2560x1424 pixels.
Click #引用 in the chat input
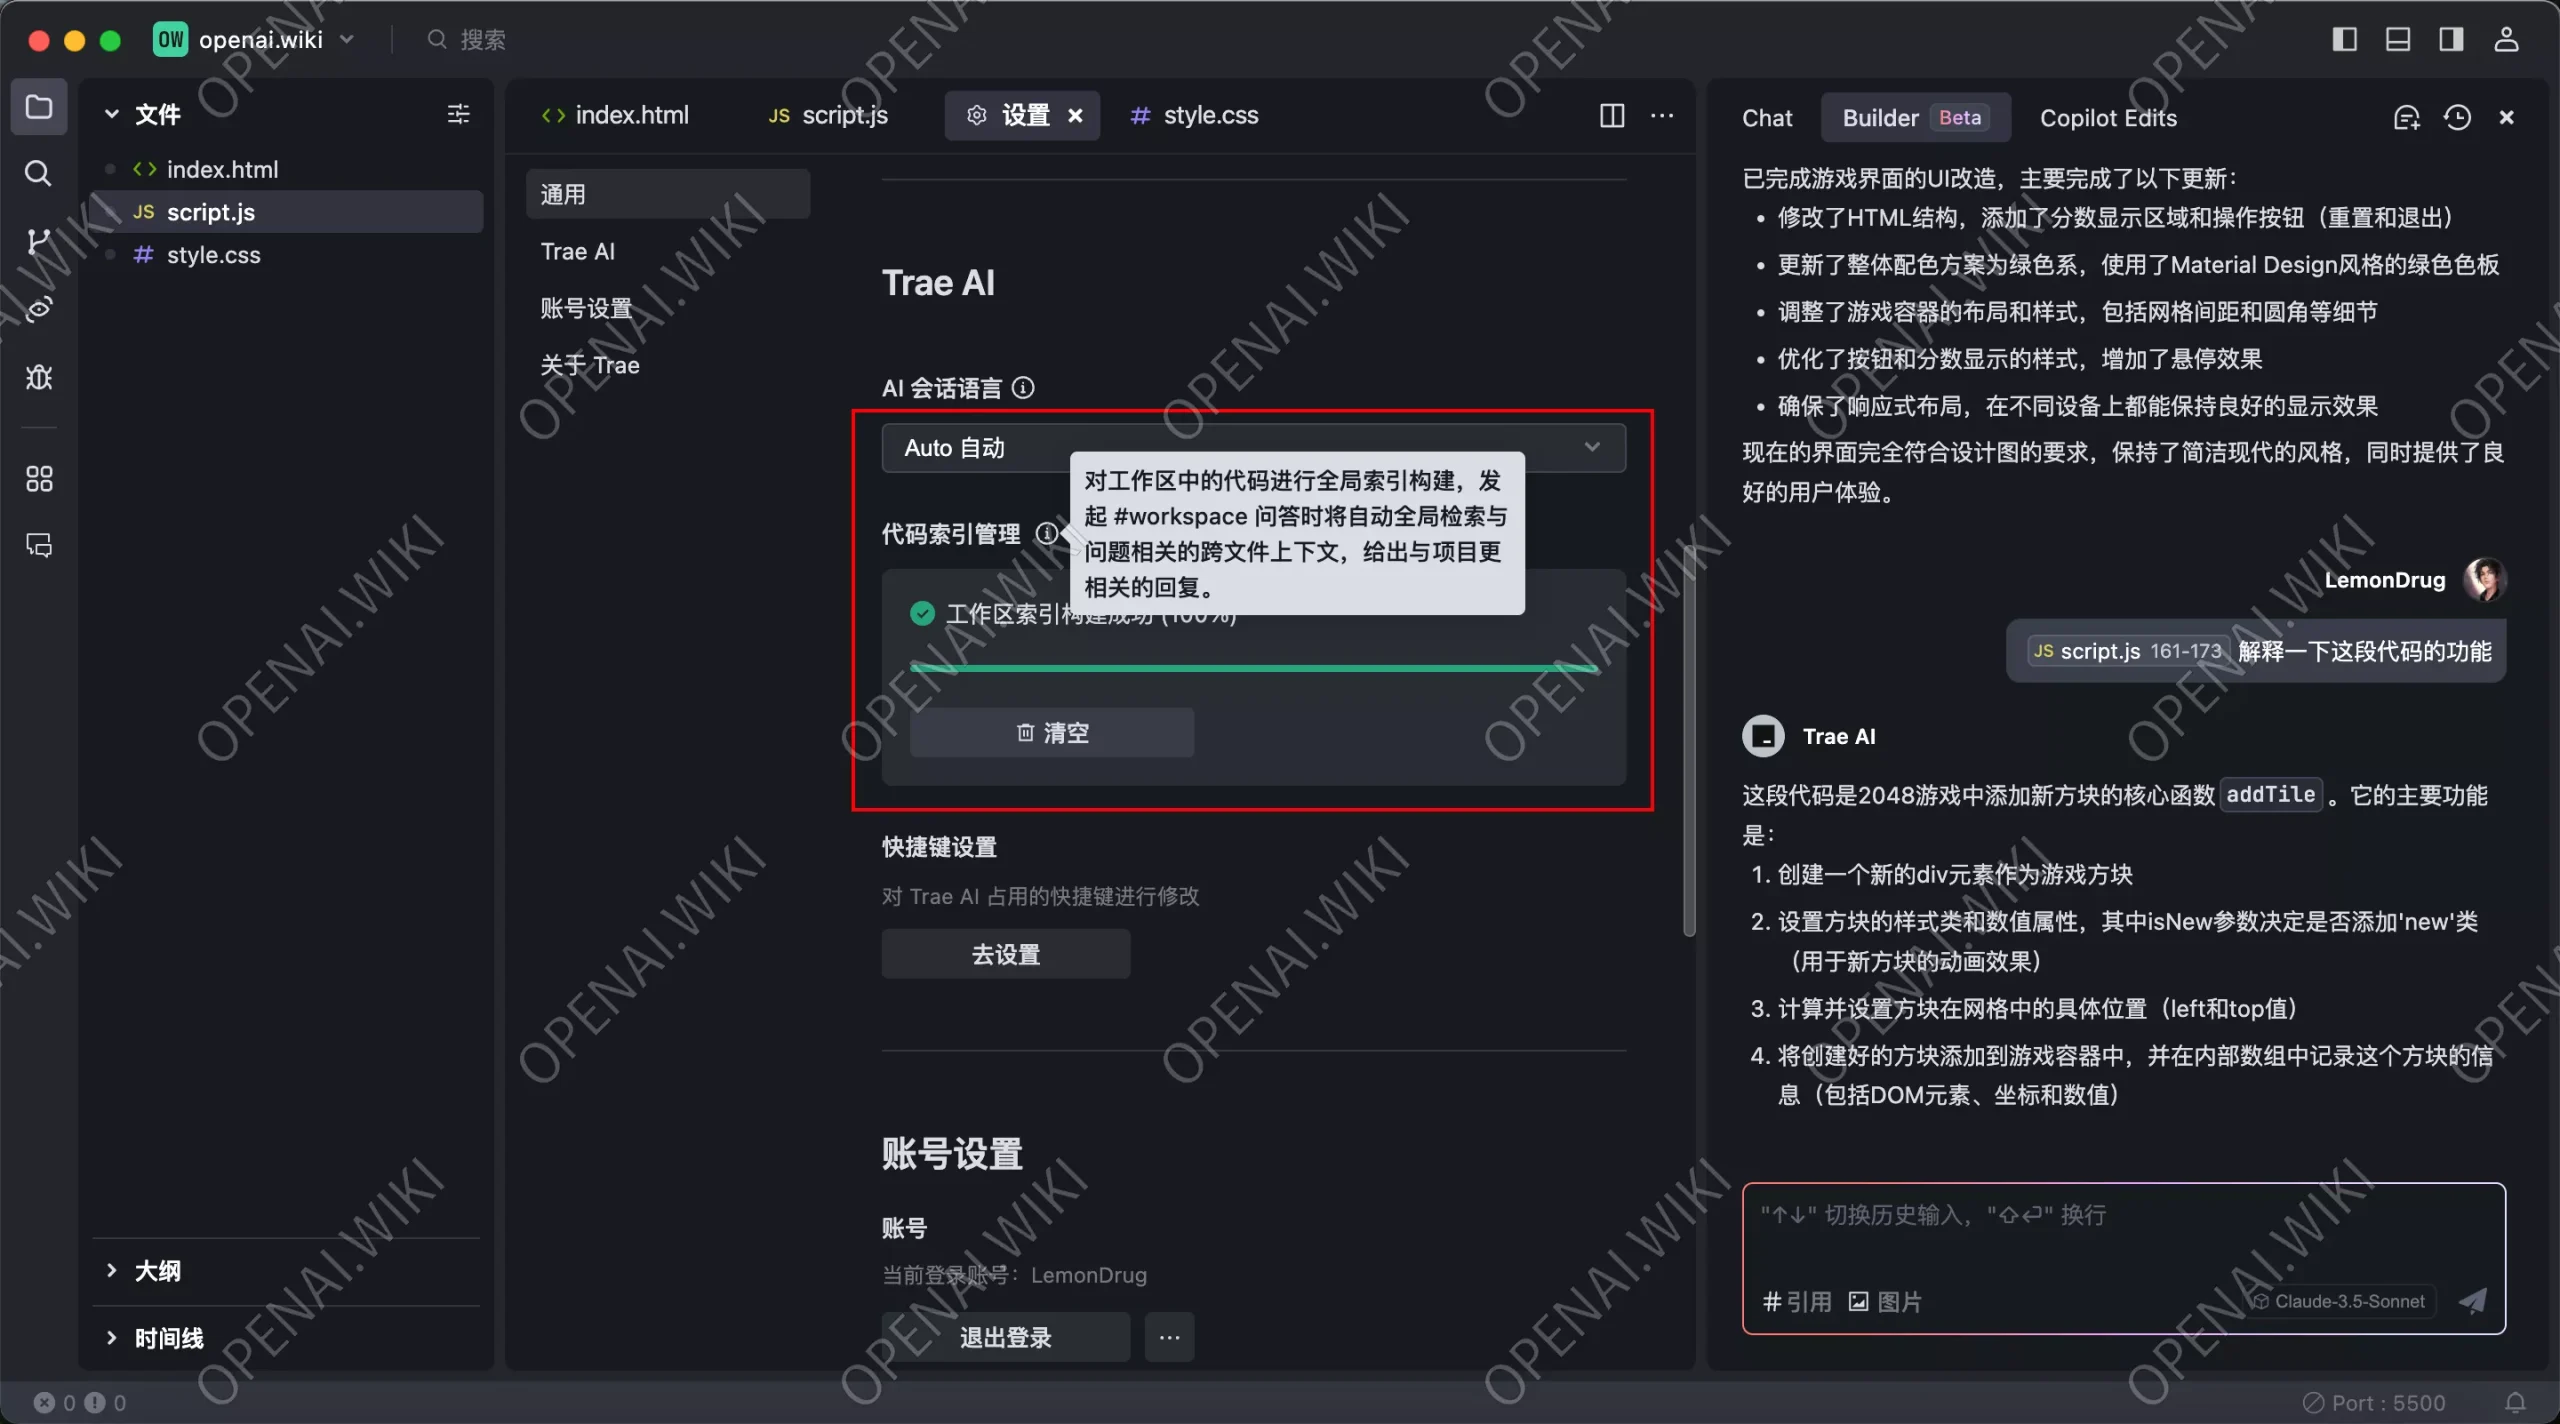1796,1302
